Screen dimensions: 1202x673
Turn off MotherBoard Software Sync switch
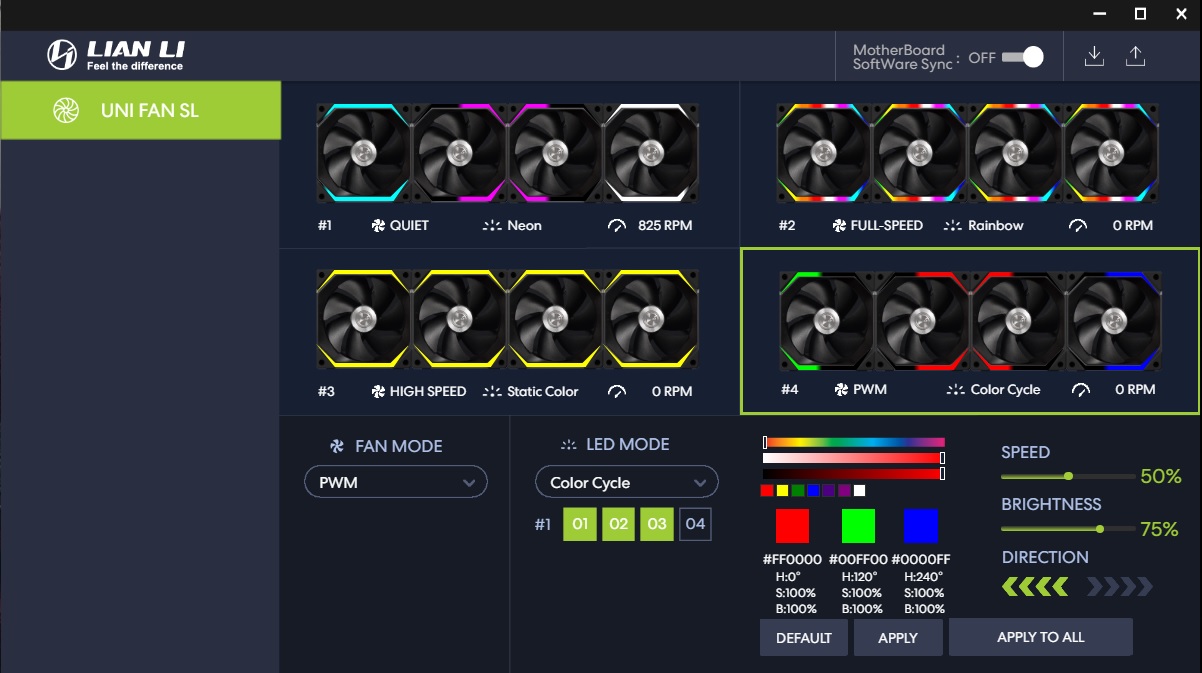tap(1022, 57)
